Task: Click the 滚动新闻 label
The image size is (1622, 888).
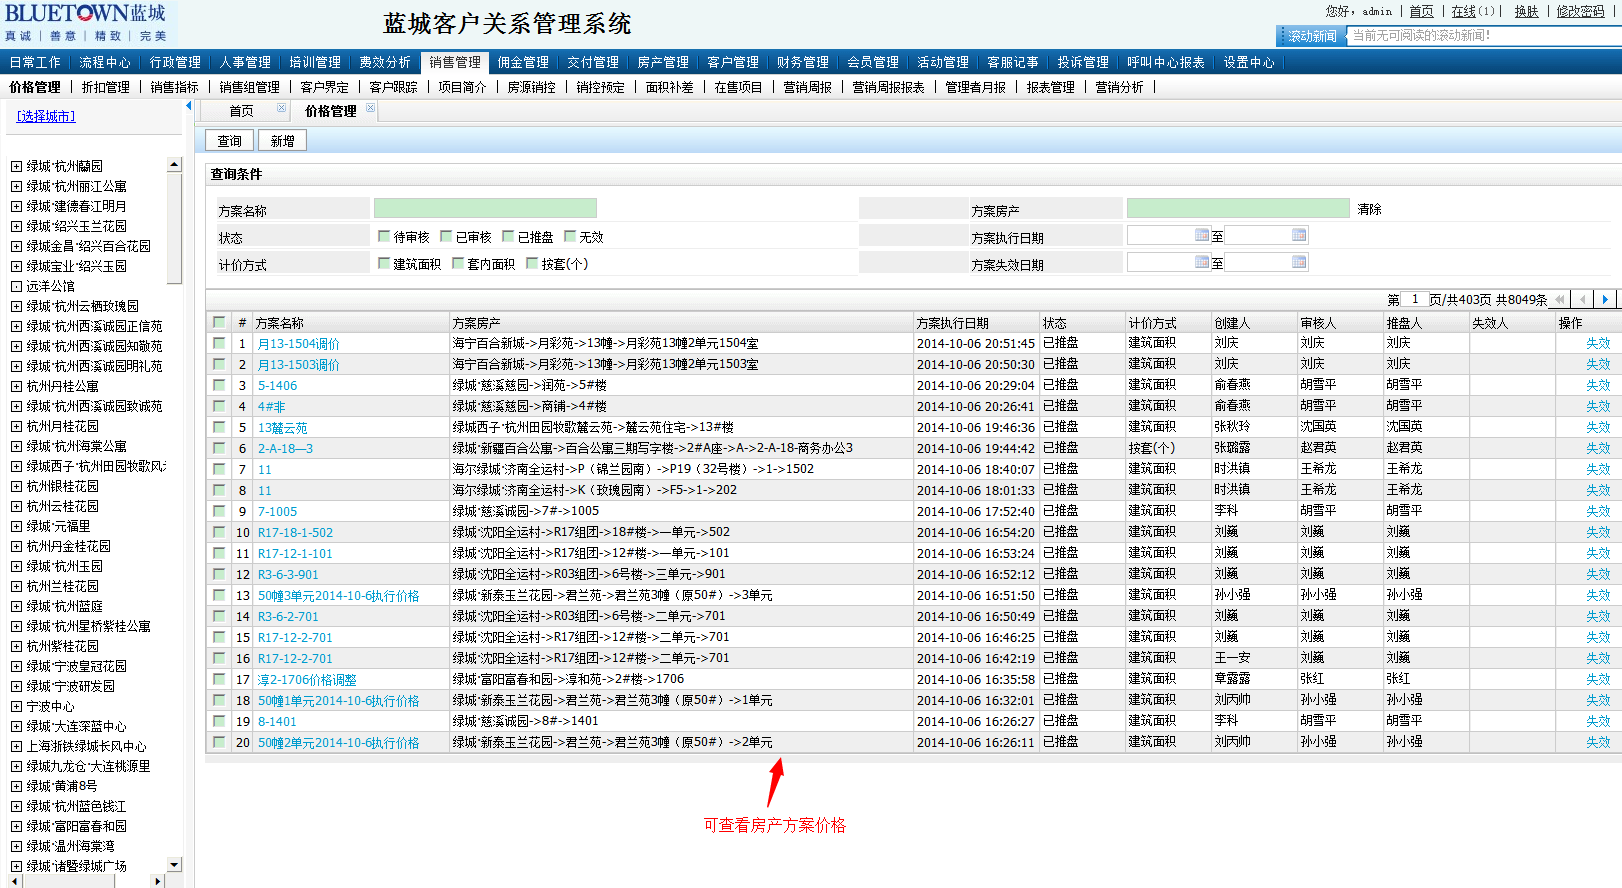Action: [1312, 36]
